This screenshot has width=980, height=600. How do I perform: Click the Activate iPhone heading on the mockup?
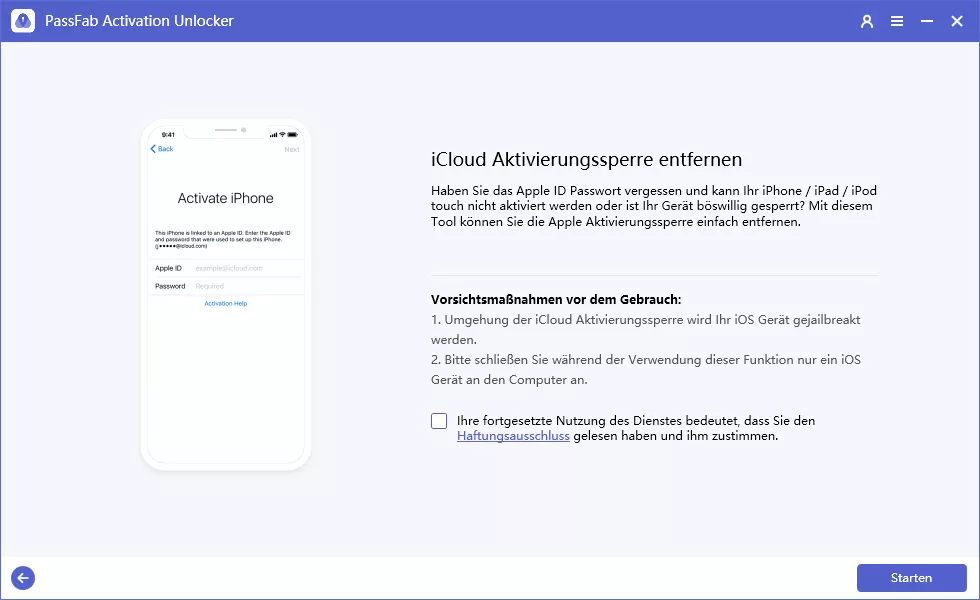pos(225,196)
